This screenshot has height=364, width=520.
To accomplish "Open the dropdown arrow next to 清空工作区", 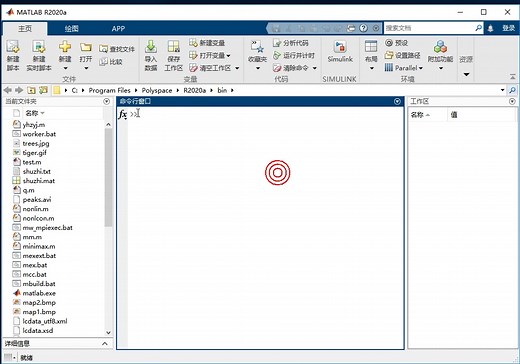I will coord(237,68).
